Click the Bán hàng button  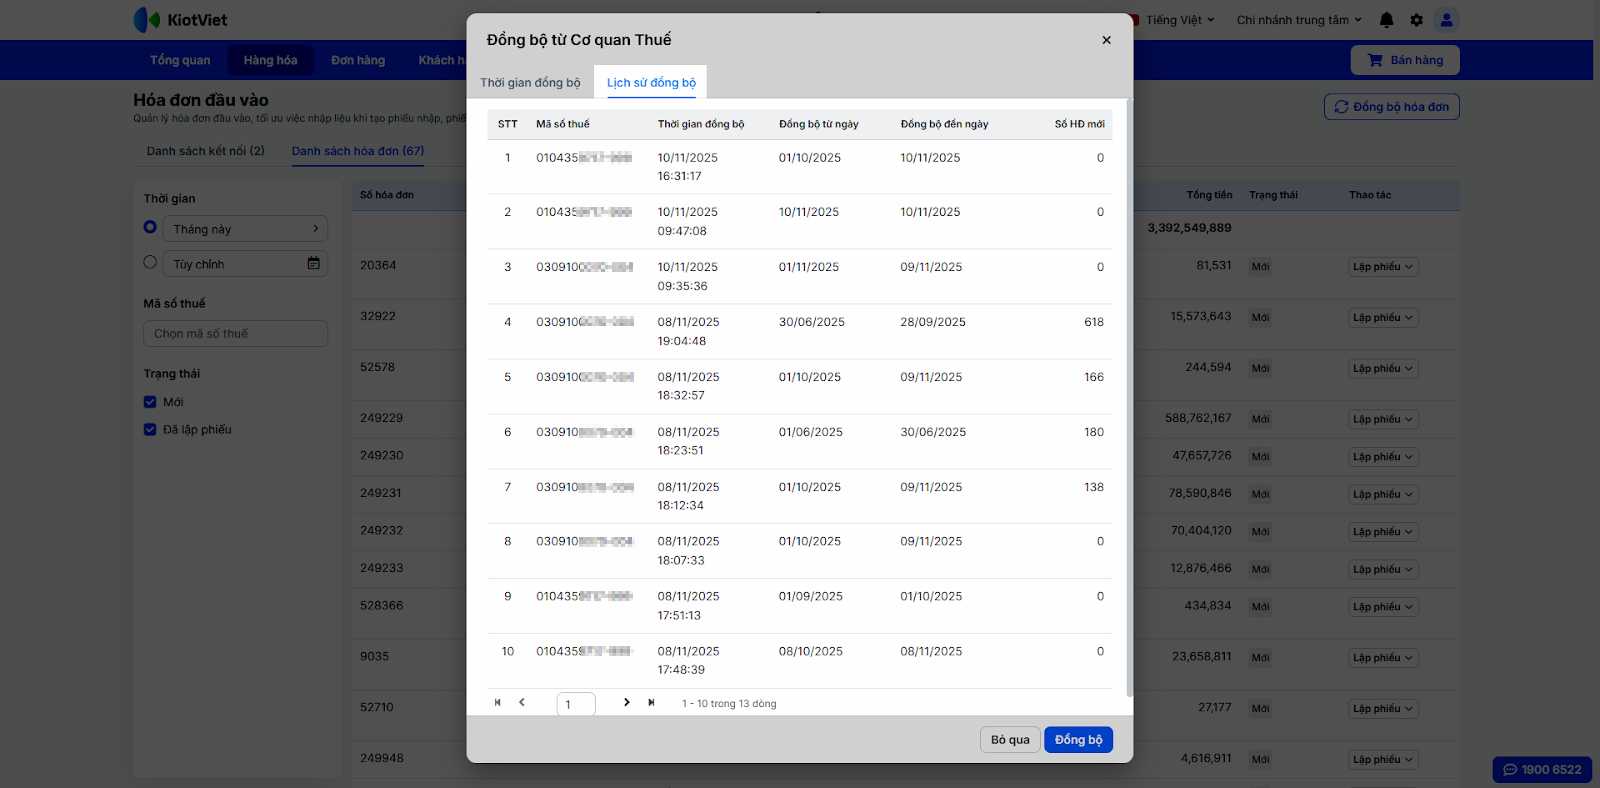click(1405, 60)
